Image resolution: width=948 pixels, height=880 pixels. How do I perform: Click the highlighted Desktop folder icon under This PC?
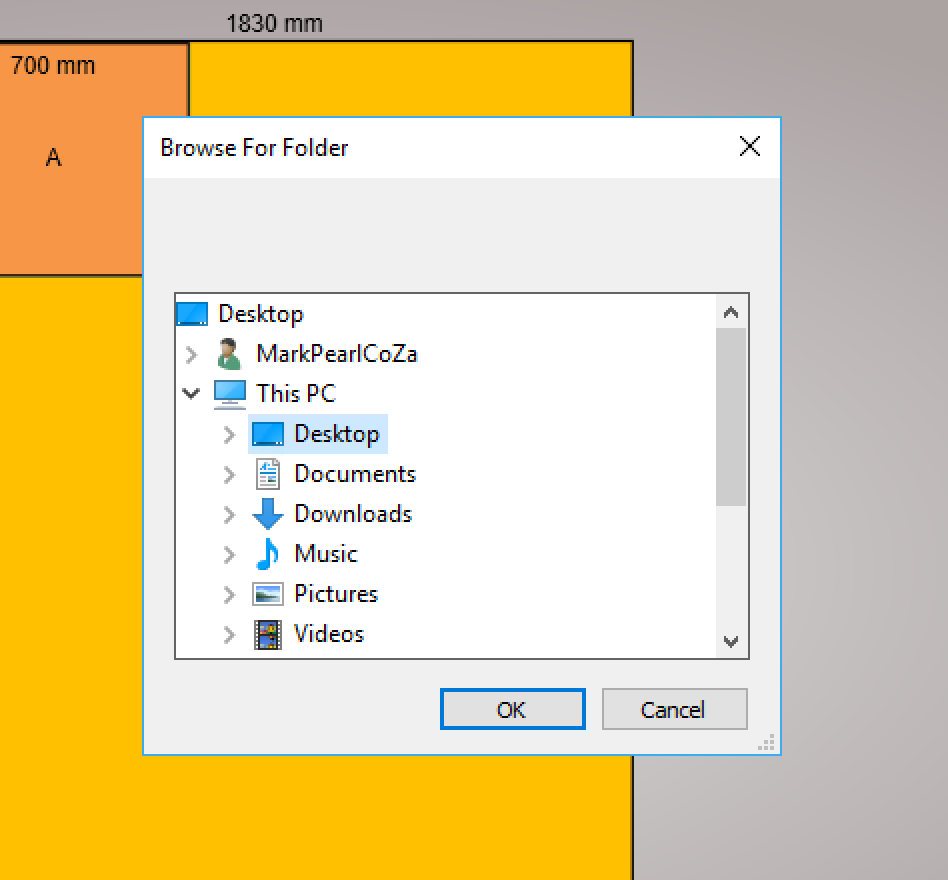(x=268, y=434)
